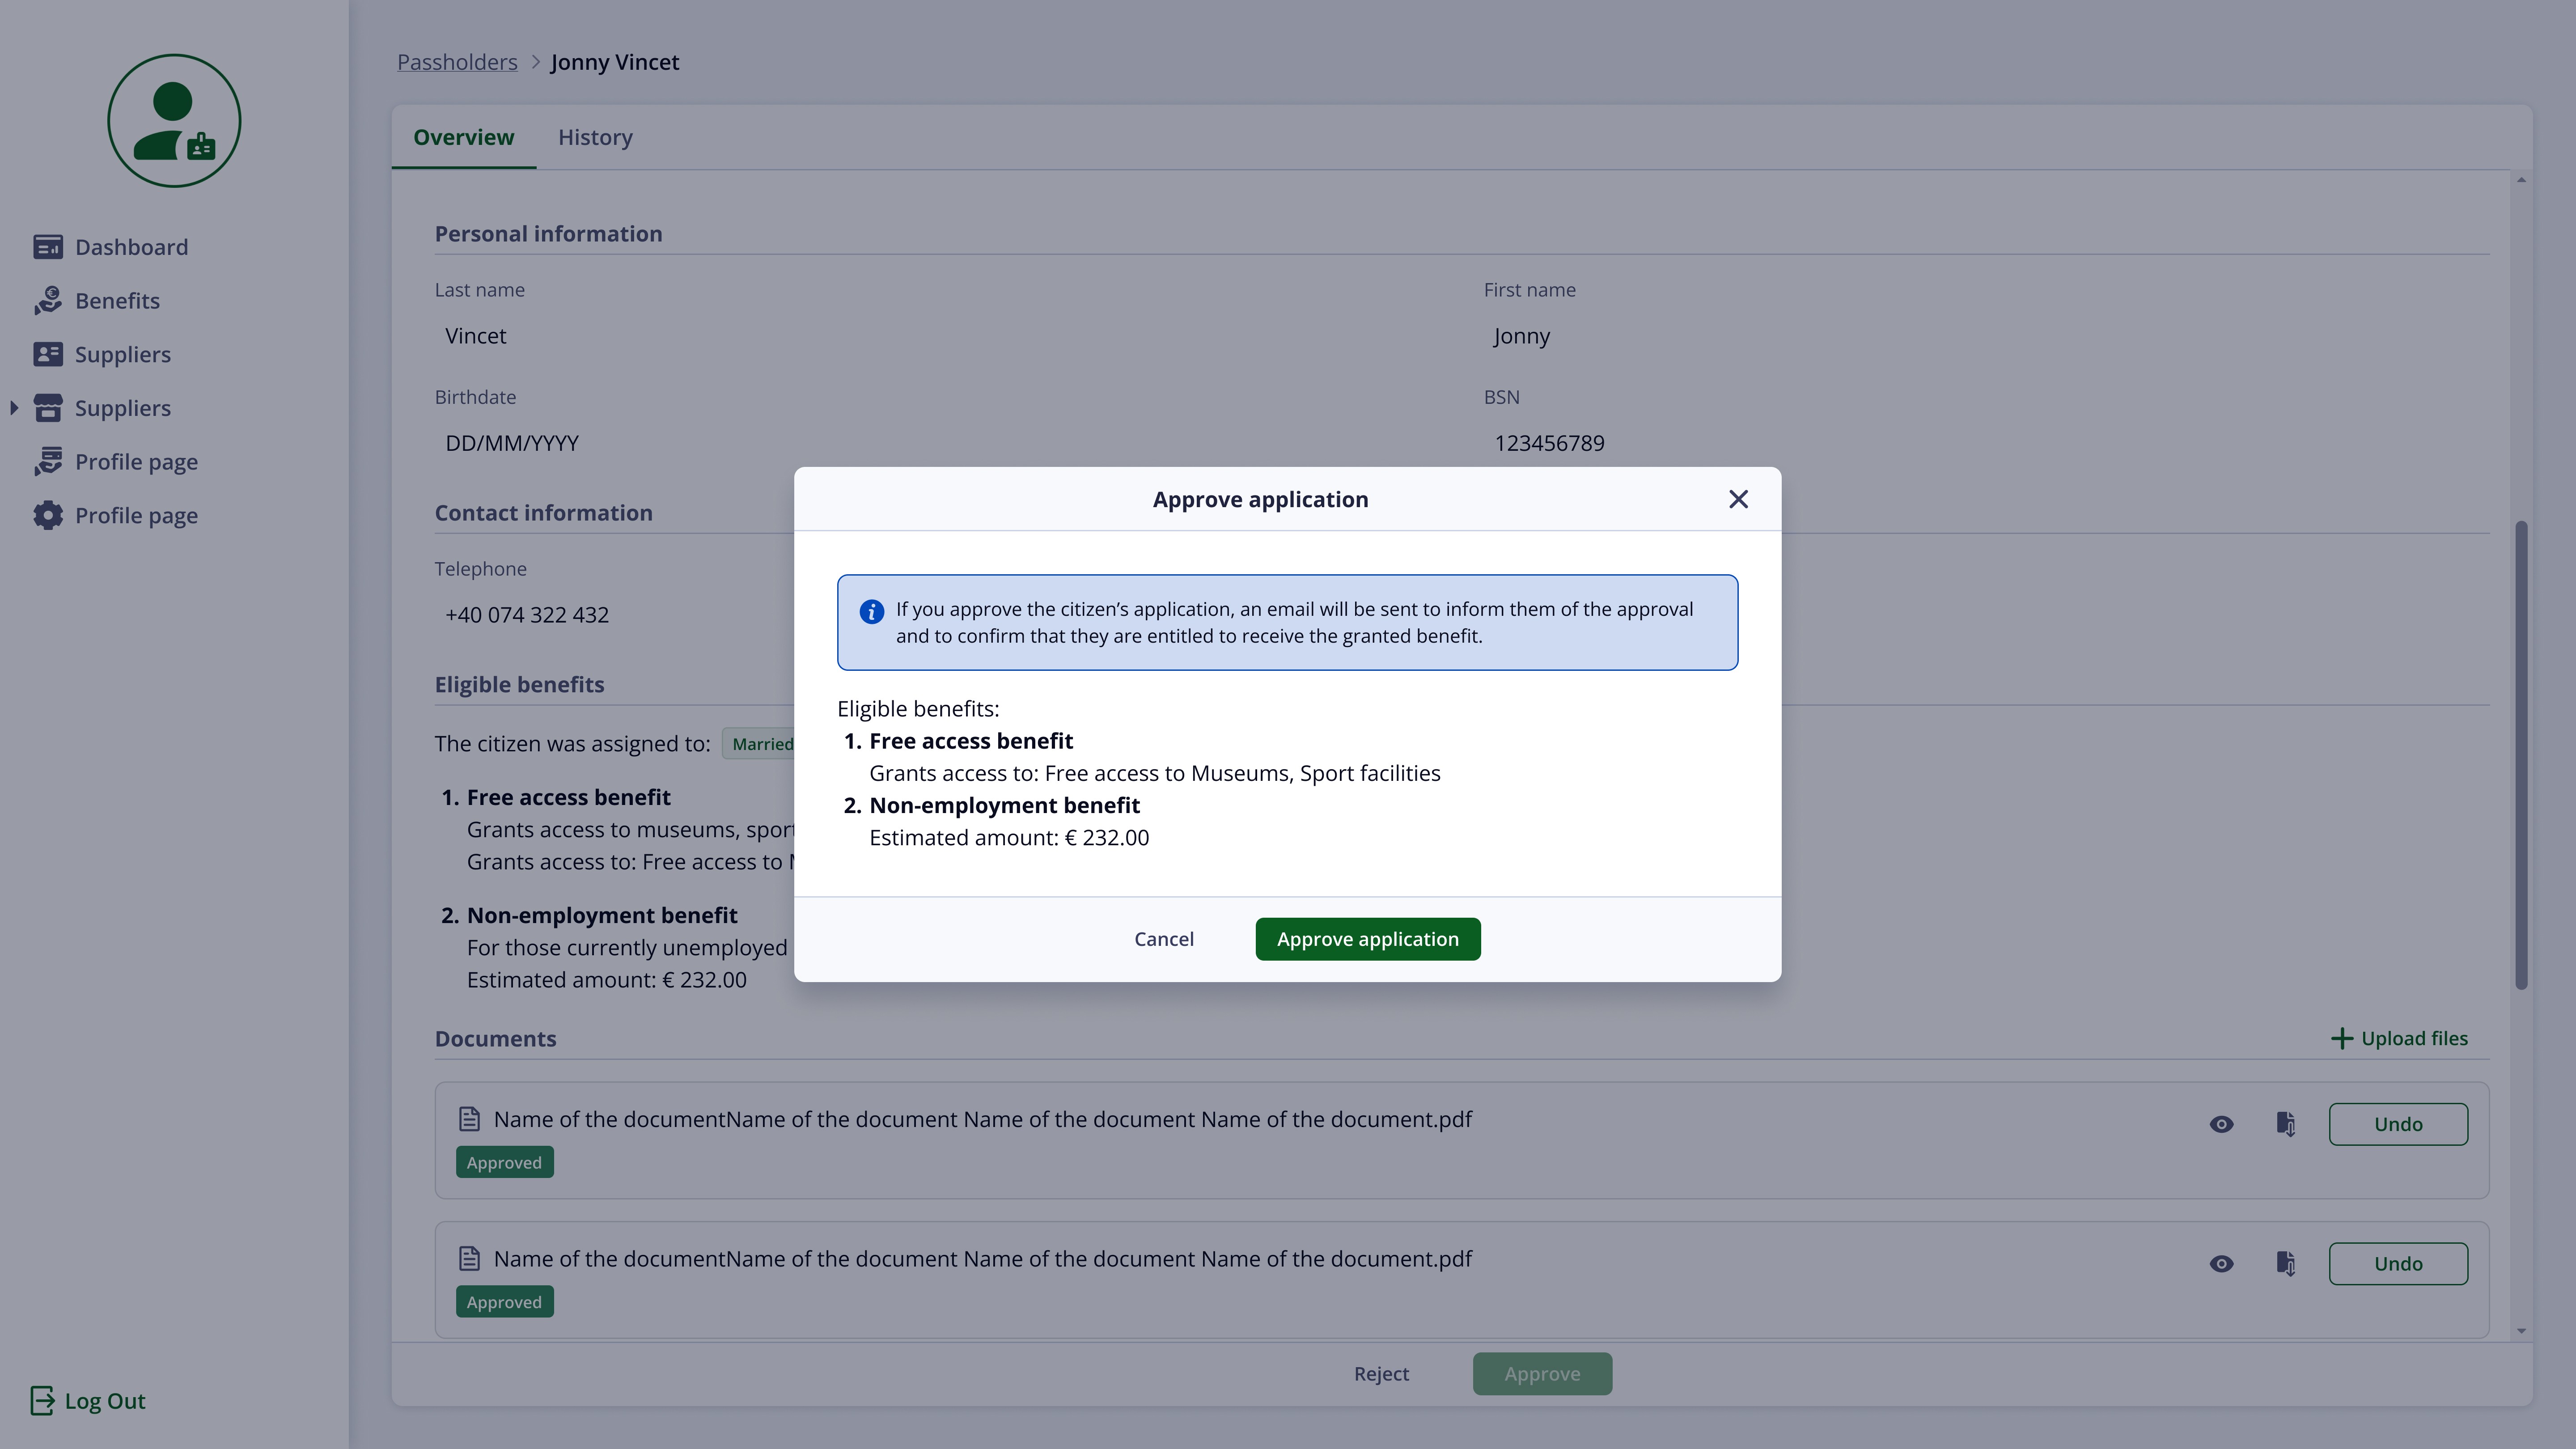The width and height of the screenshot is (2576, 1449).
Task: Click the gear icon Profile page
Action: point(47,515)
